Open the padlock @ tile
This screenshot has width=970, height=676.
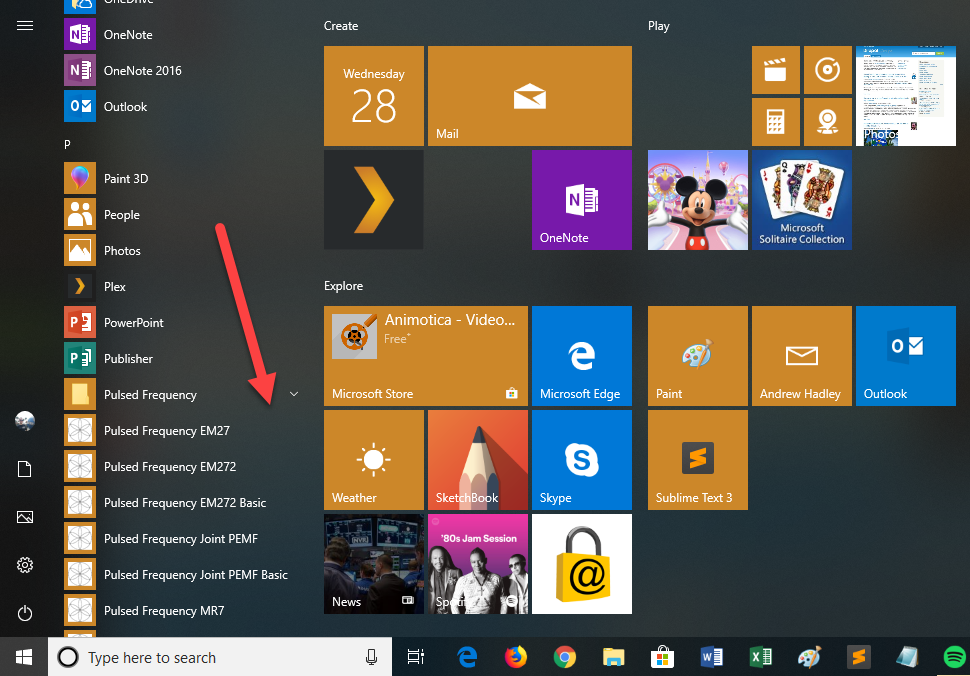pyautogui.click(x=582, y=563)
